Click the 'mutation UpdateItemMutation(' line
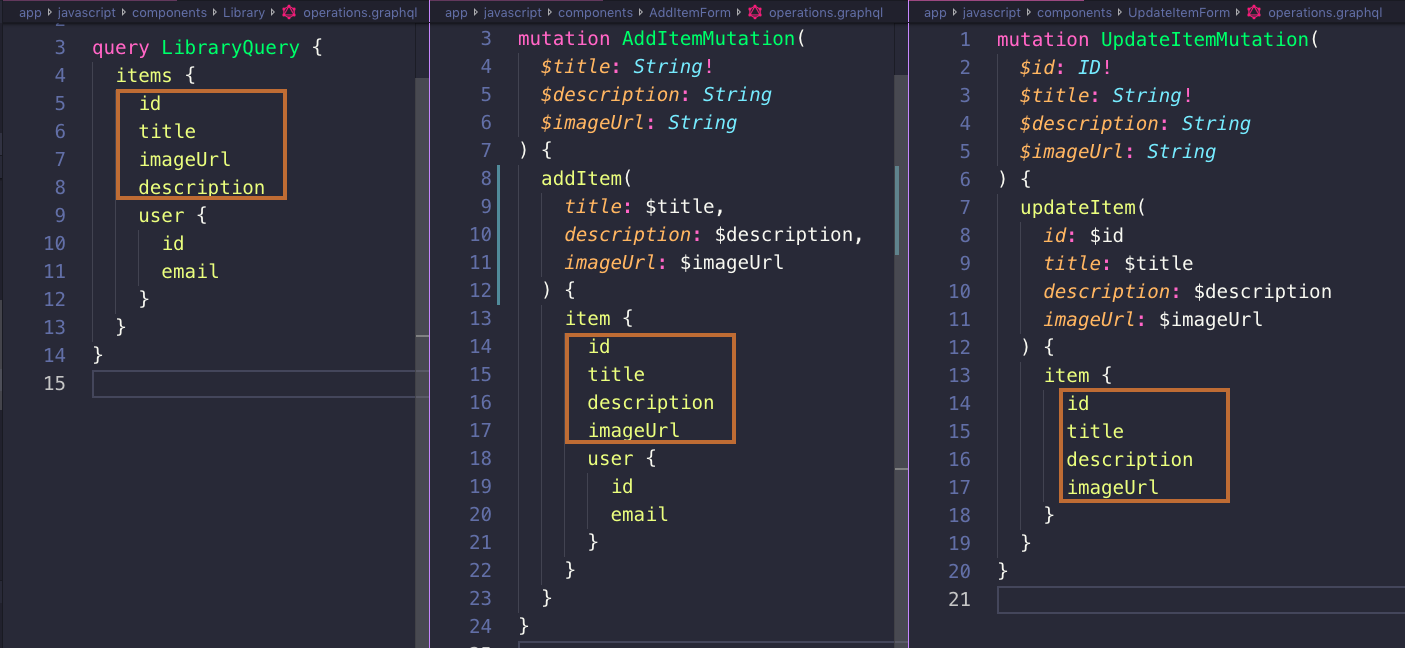Screen dimensions: 1405x648 (1158, 39)
